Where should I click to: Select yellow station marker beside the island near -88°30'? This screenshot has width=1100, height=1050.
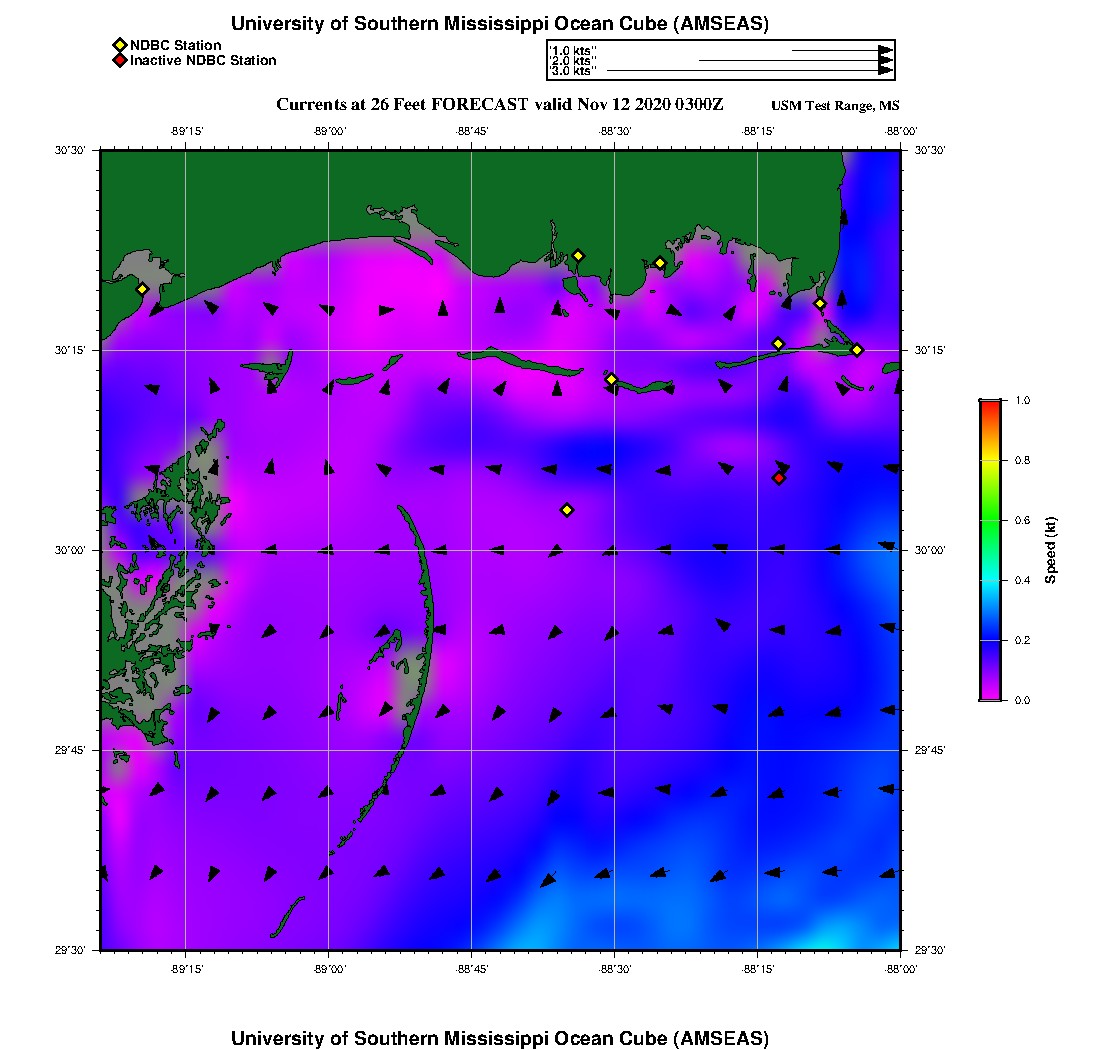click(x=611, y=379)
